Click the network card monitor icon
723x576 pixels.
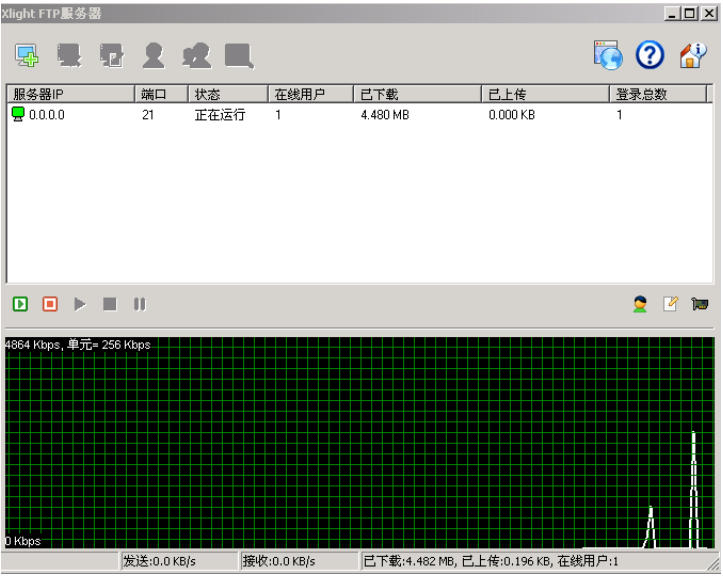click(700, 304)
